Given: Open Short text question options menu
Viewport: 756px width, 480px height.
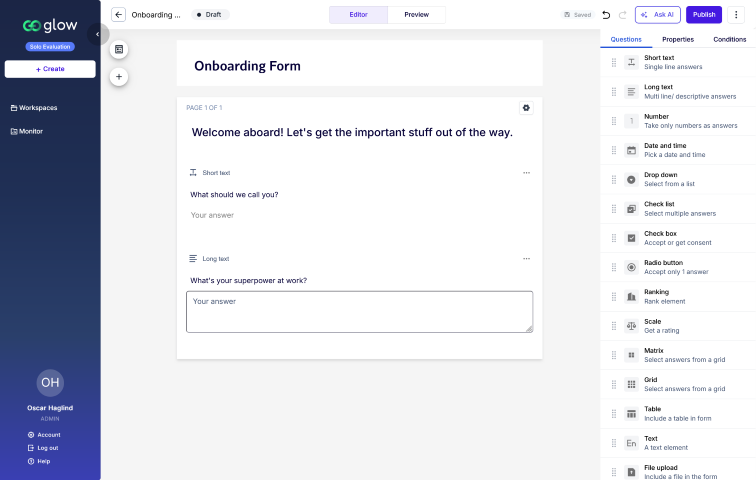Looking at the screenshot, I should point(526,173).
